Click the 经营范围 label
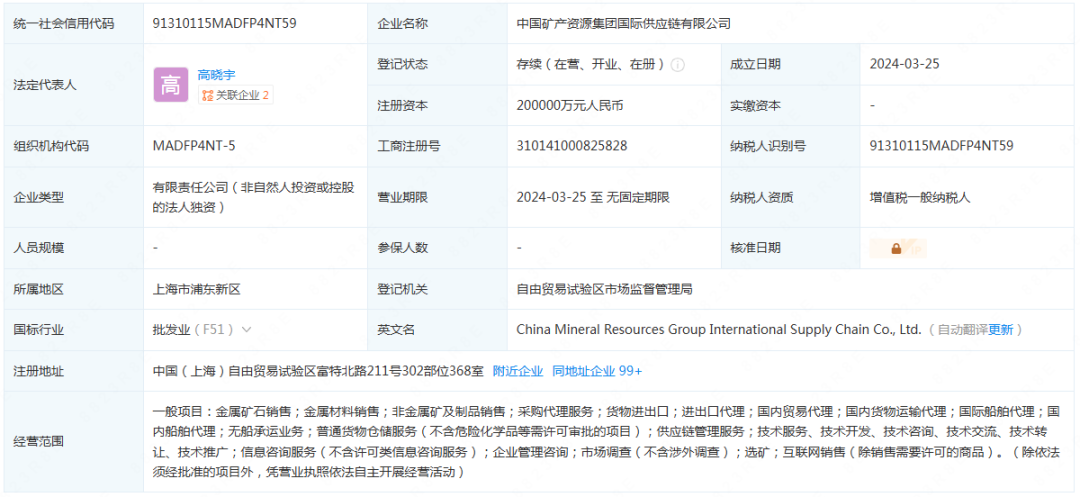 pos(39,441)
